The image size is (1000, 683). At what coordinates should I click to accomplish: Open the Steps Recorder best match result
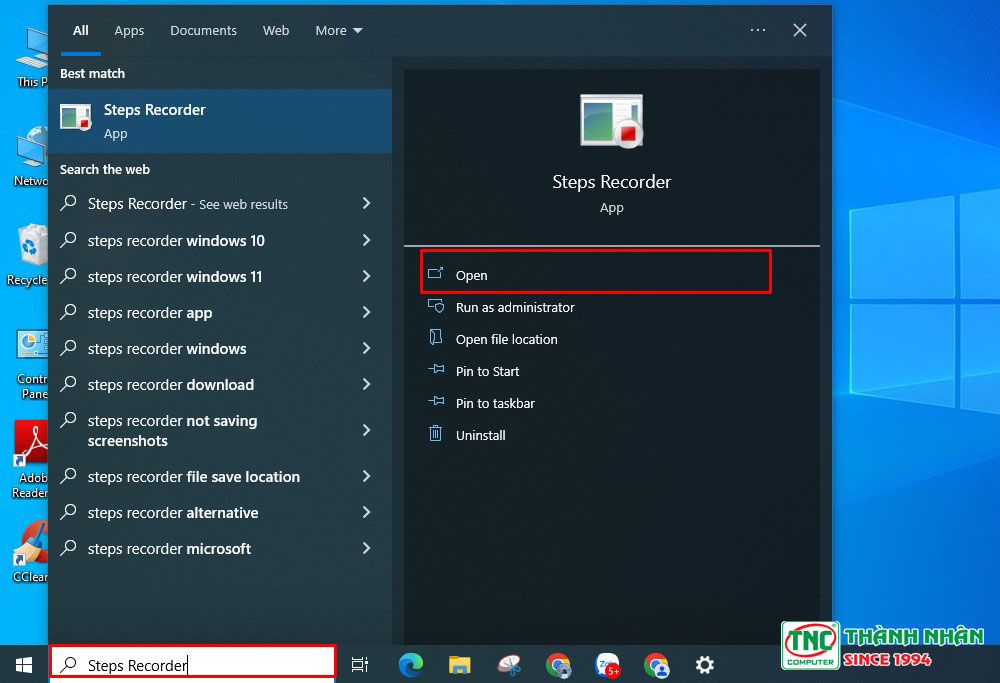pos(220,121)
